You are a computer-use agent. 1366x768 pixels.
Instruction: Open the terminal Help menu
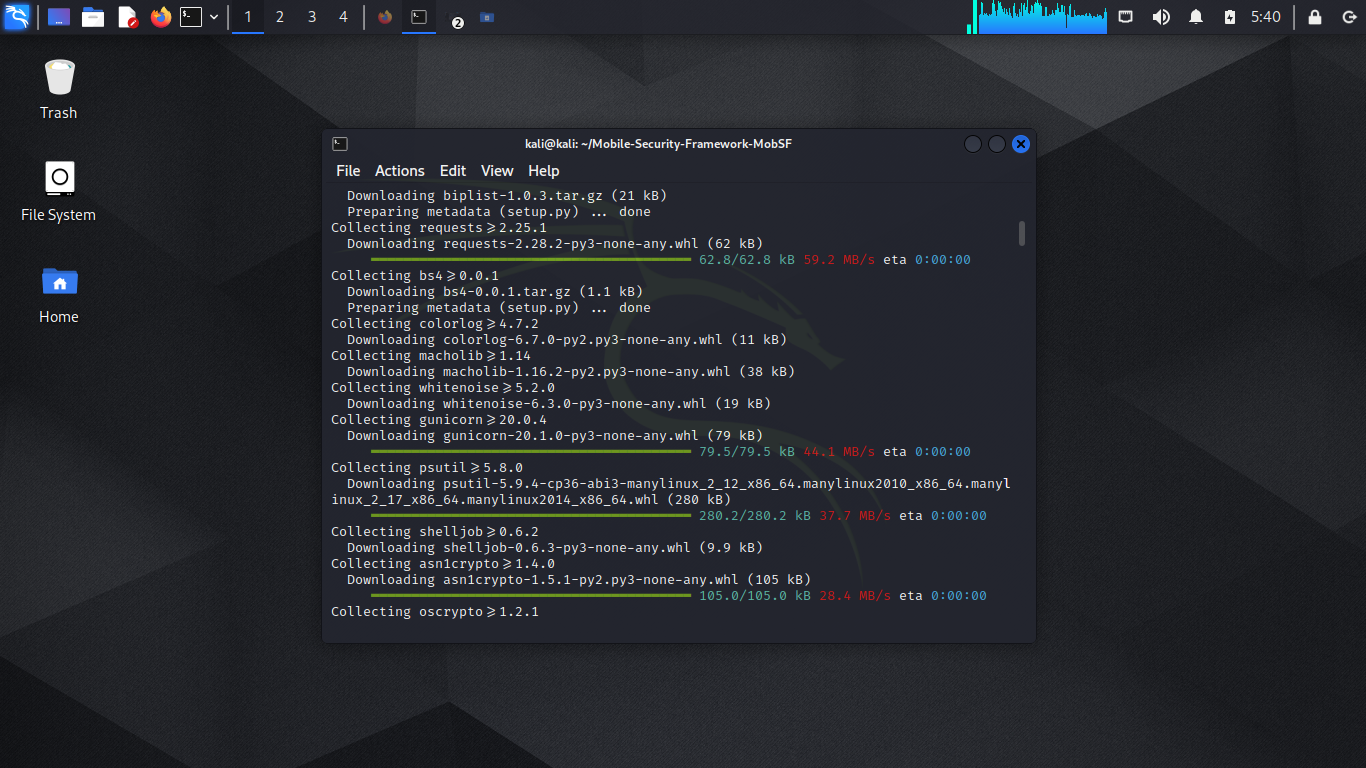click(544, 171)
